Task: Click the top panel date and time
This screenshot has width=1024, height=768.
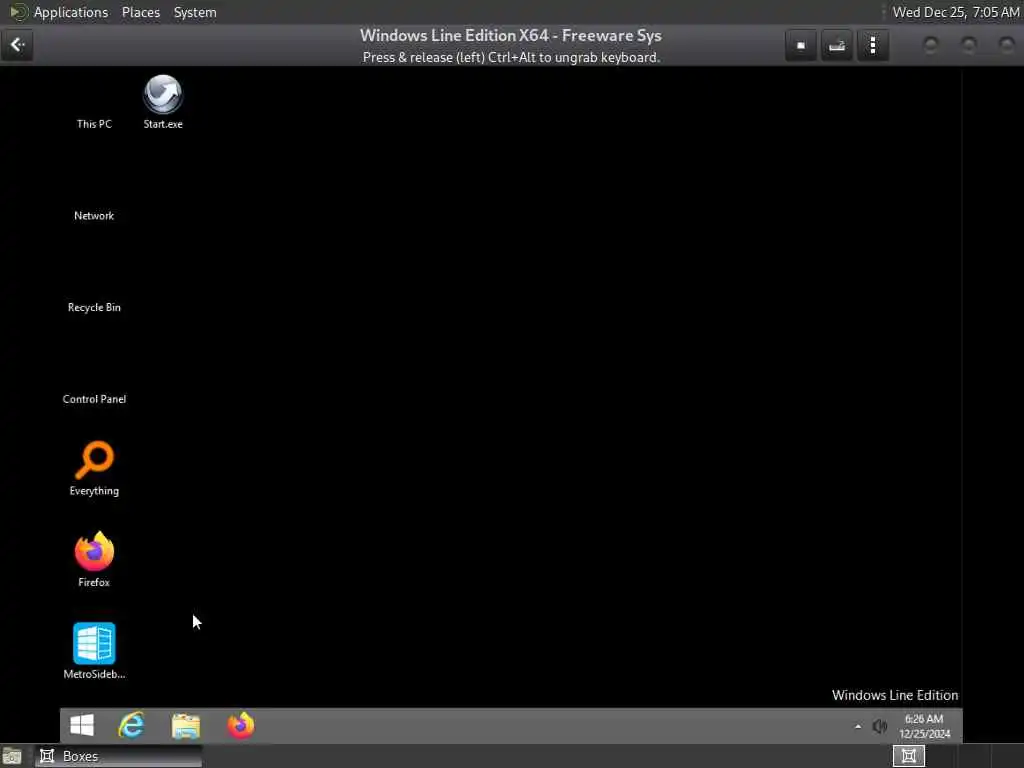Action: pyautogui.click(x=955, y=12)
